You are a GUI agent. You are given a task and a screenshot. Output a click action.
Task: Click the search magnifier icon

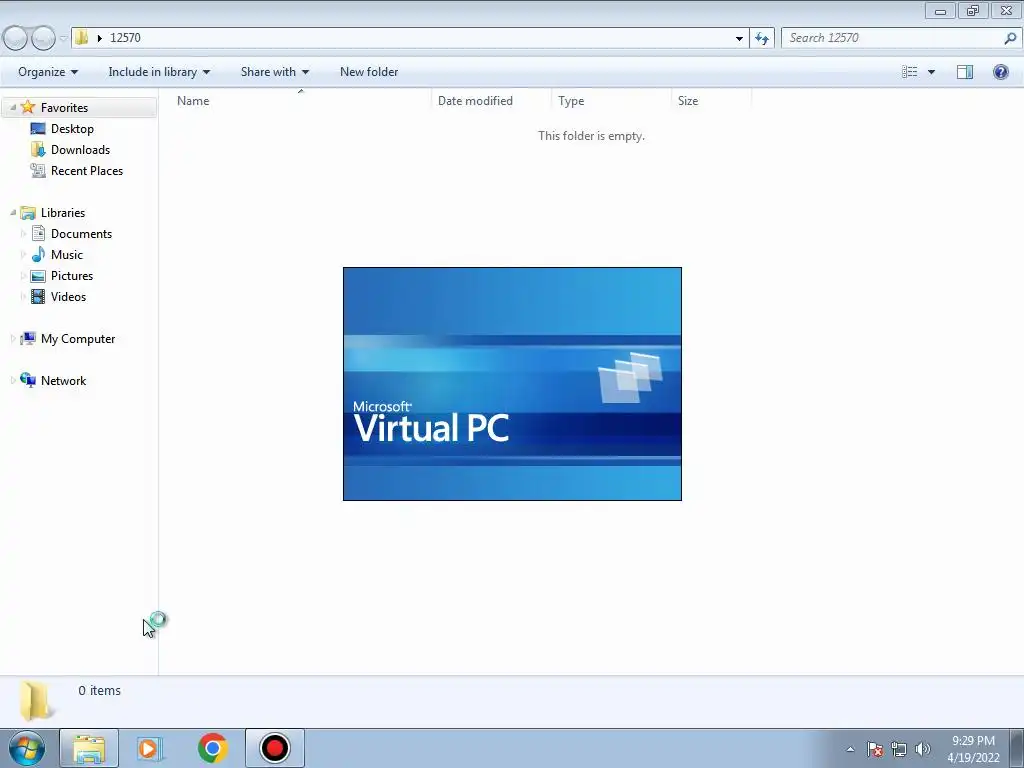pos(1010,38)
